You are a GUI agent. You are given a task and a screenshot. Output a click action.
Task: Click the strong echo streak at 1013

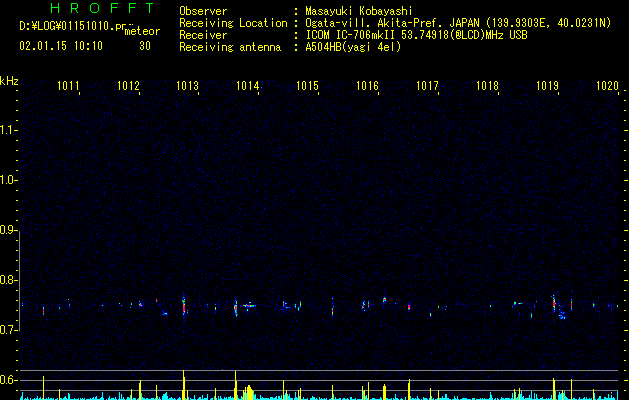coord(184,306)
